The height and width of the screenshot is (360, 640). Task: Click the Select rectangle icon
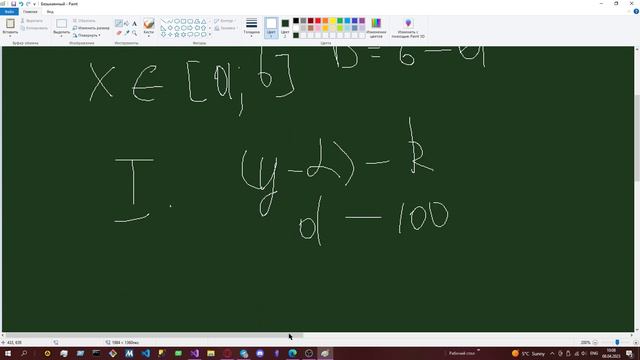[x=62, y=24]
